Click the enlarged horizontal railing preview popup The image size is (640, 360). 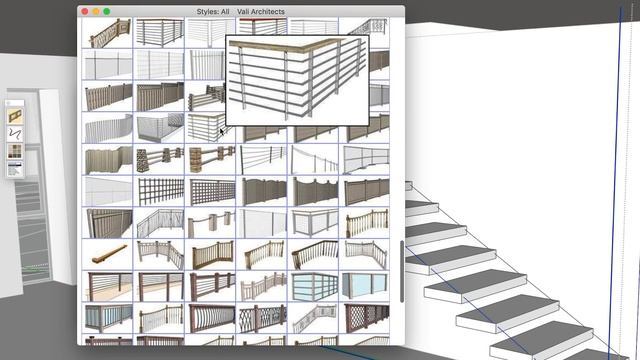click(297, 80)
